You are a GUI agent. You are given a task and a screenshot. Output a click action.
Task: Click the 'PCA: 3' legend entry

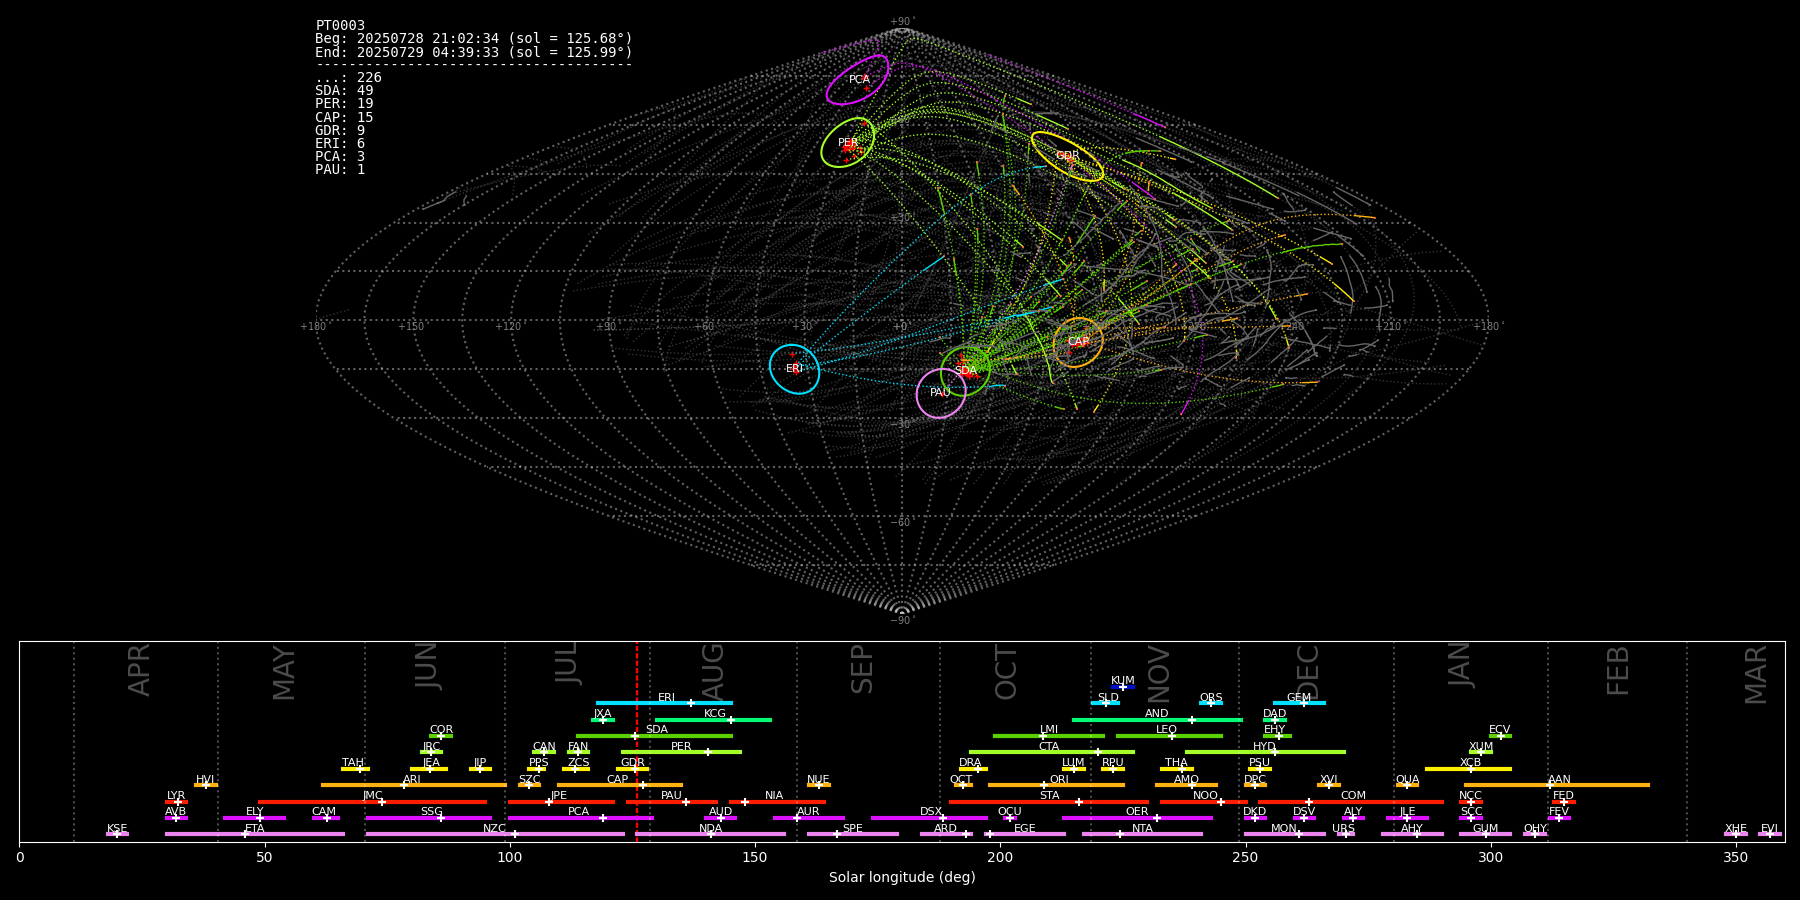pos(340,157)
